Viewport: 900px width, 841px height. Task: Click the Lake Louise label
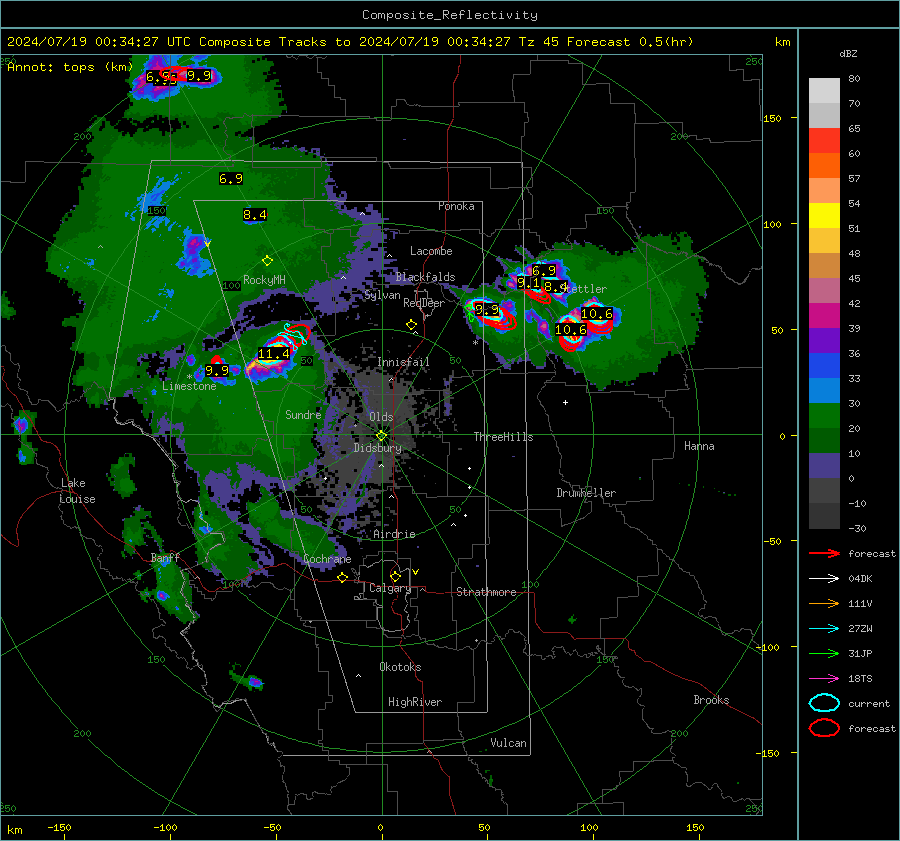pos(77,491)
